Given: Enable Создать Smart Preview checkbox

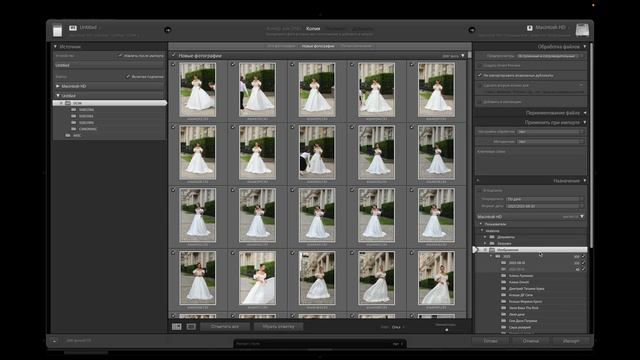Looking at the screenshot, I should point(480,65).
